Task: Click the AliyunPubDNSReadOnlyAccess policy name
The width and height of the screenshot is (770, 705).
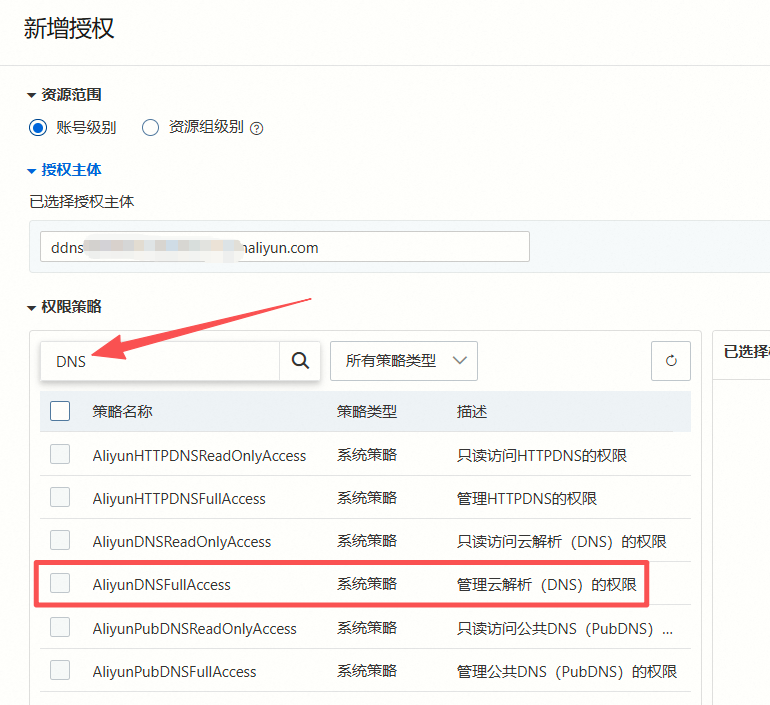Action: point(194,628)
